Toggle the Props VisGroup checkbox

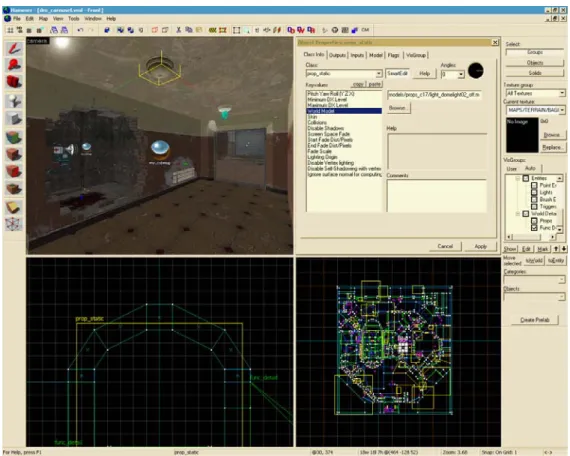pos(534,221)
